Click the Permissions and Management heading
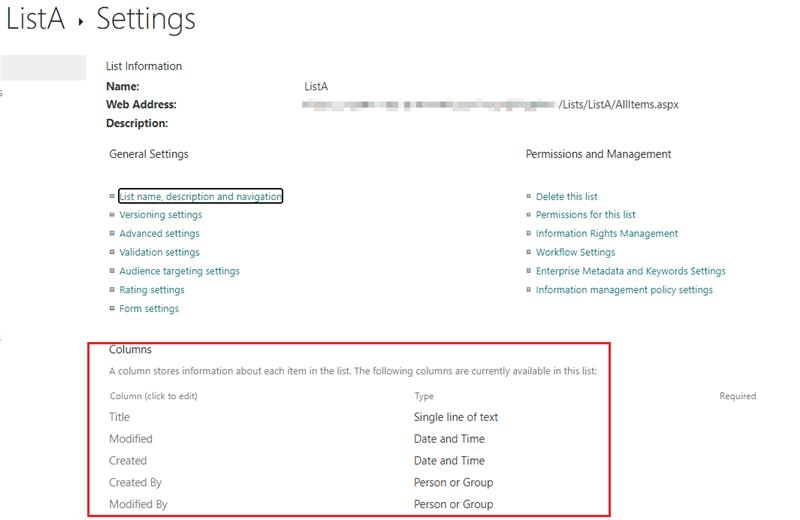Viewport: 800px width, 520px height. coord(598,154)
